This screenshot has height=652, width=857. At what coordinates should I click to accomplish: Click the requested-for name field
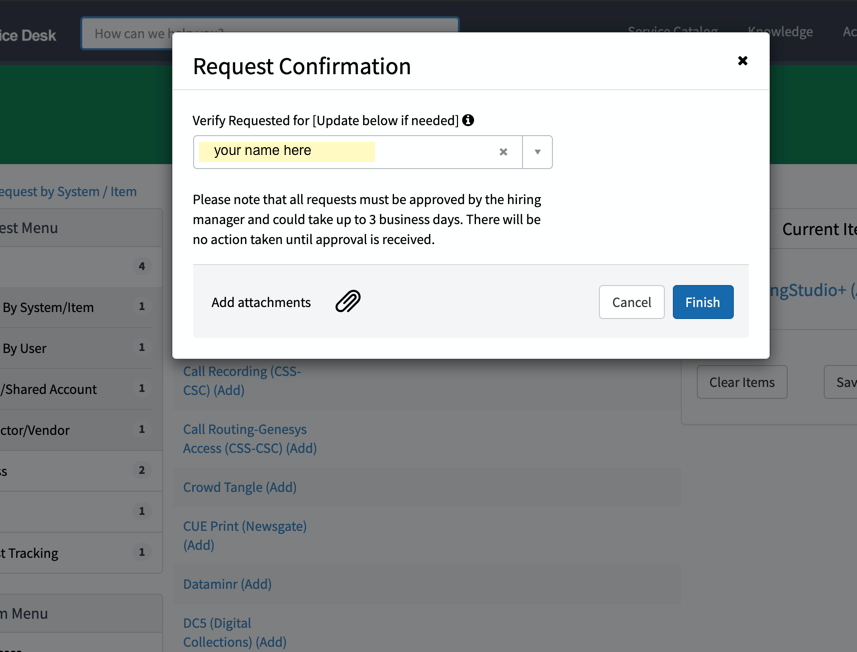point(340,152)
